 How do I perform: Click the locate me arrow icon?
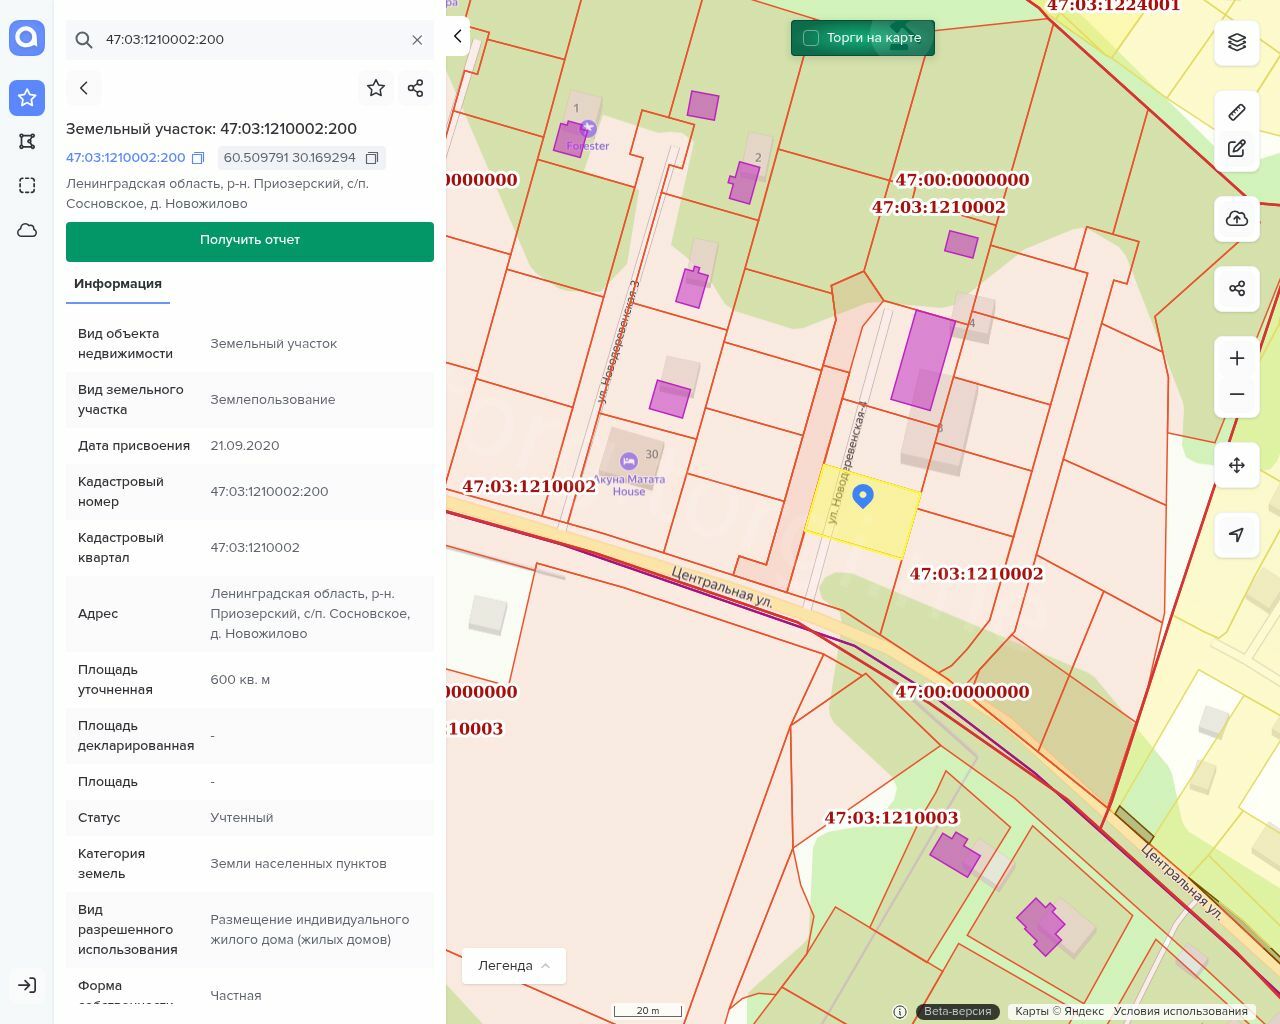1237,535
